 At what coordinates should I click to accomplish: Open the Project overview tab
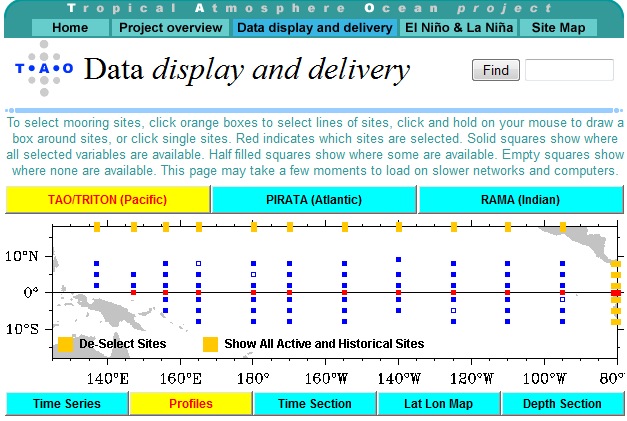click(170, 28)
